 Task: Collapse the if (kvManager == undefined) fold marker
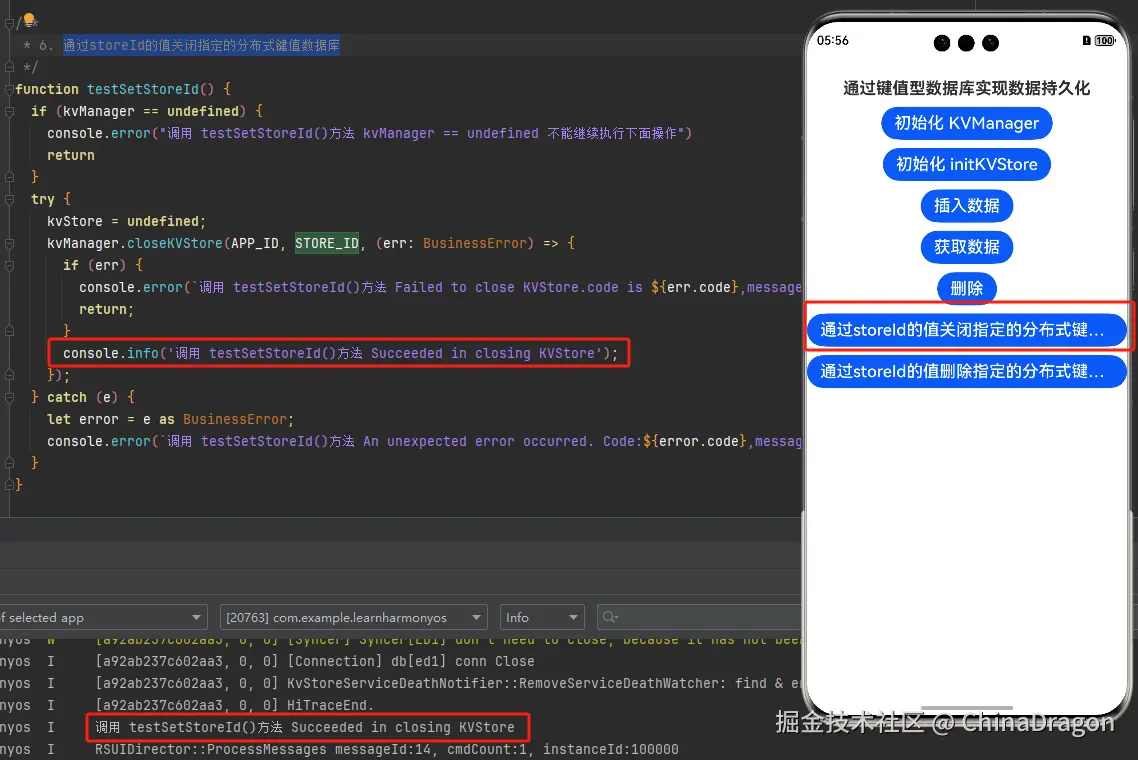[x=9, y=111]
